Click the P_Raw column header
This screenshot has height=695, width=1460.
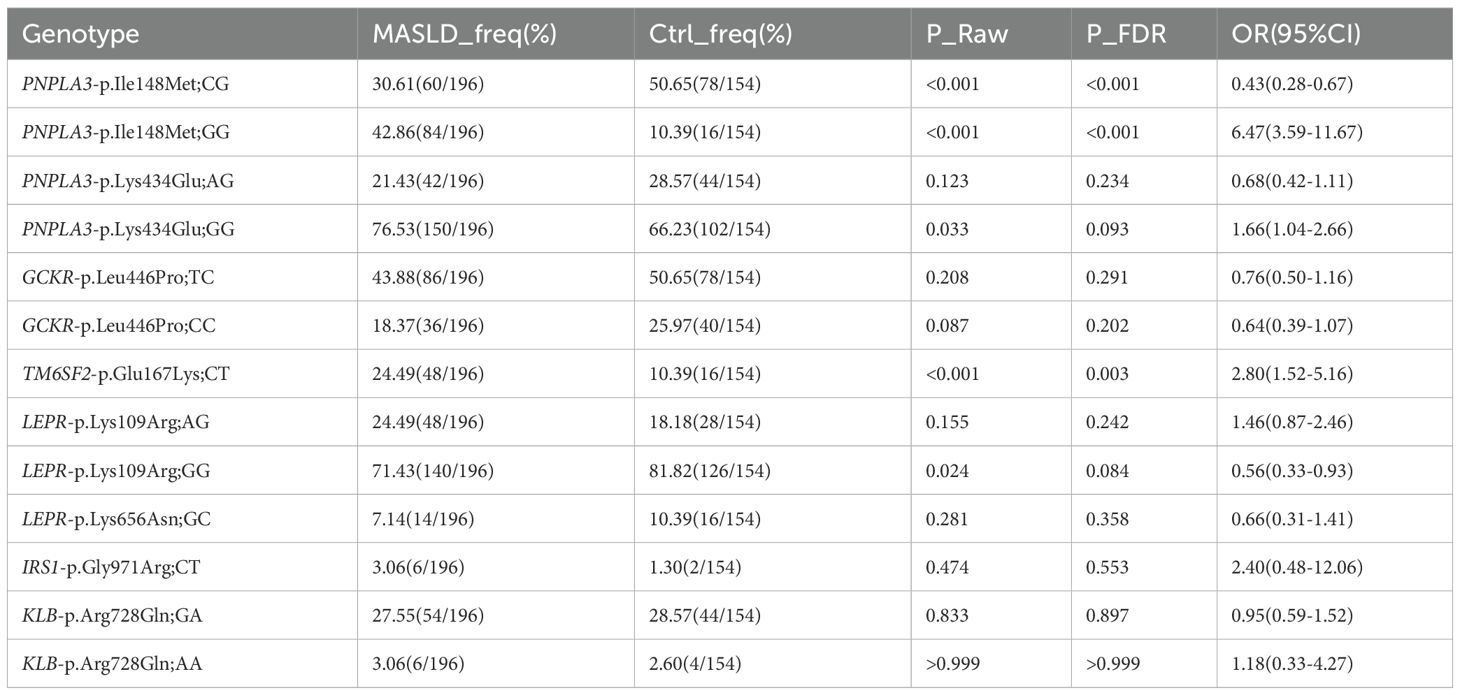pos(959,35)
